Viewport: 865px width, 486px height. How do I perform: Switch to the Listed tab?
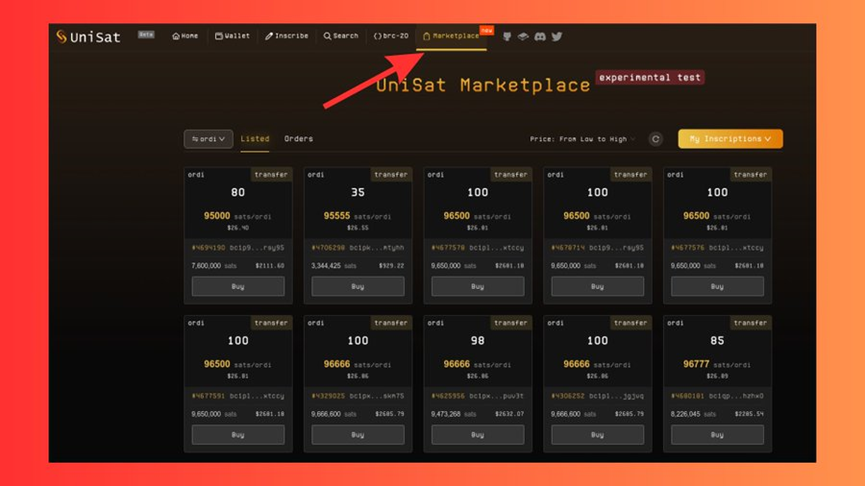click(255, 139)
